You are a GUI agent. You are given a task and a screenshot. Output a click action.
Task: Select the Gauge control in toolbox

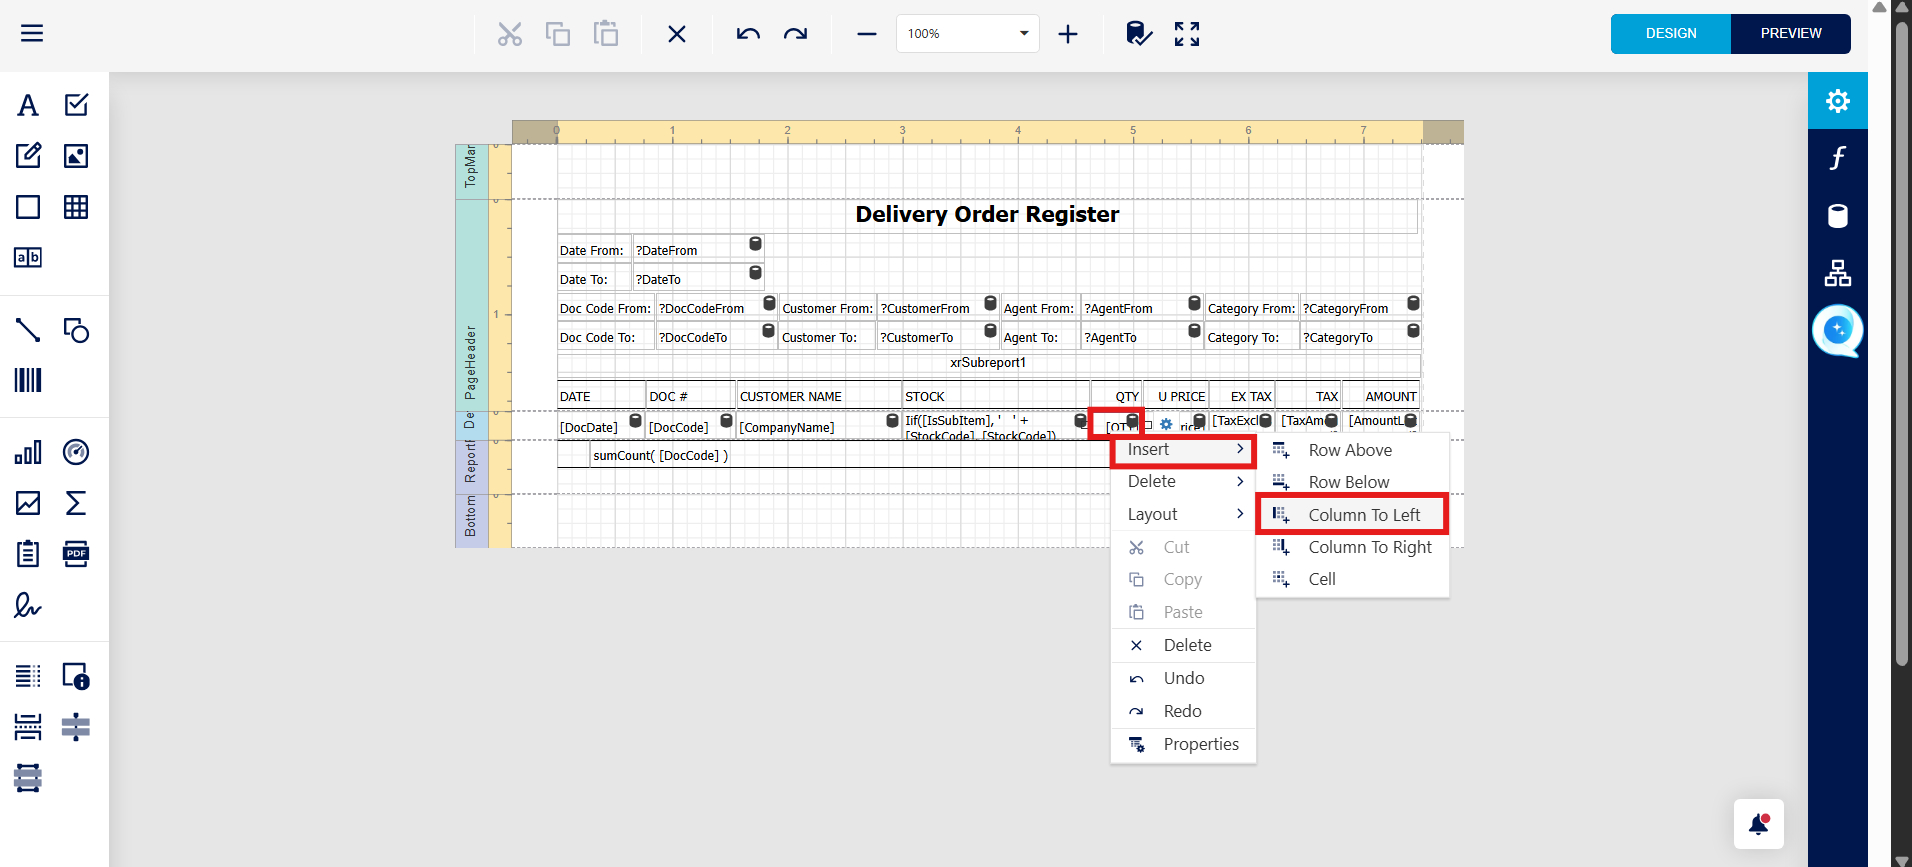76,452
